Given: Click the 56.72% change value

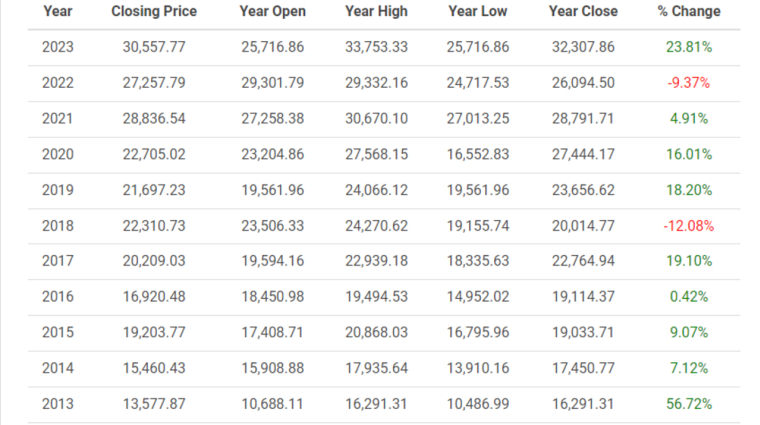Looking at the screenshot, I should click(x=687, y=404).
